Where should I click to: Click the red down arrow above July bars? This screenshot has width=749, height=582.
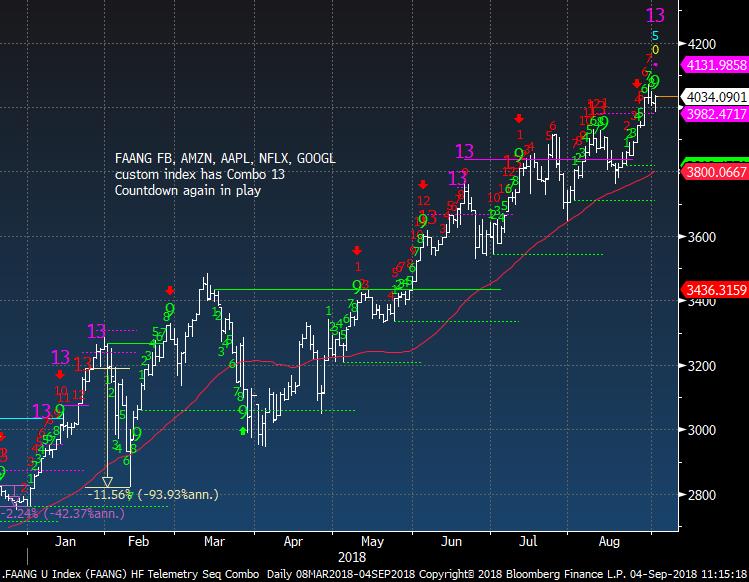pos(519,119)
